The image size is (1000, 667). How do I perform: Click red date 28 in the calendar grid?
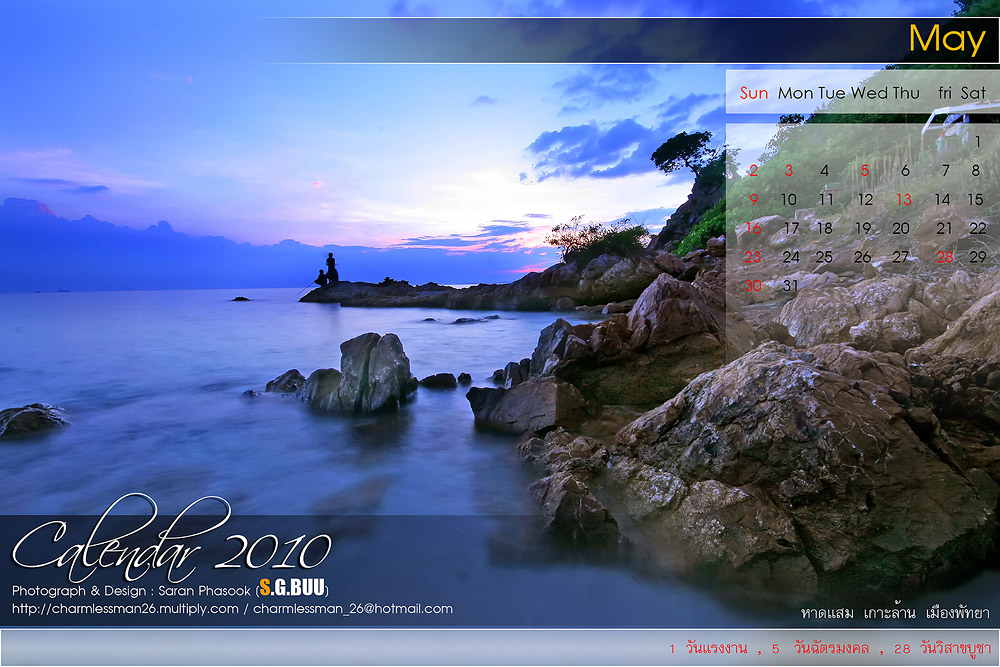[x=945, y=257]
